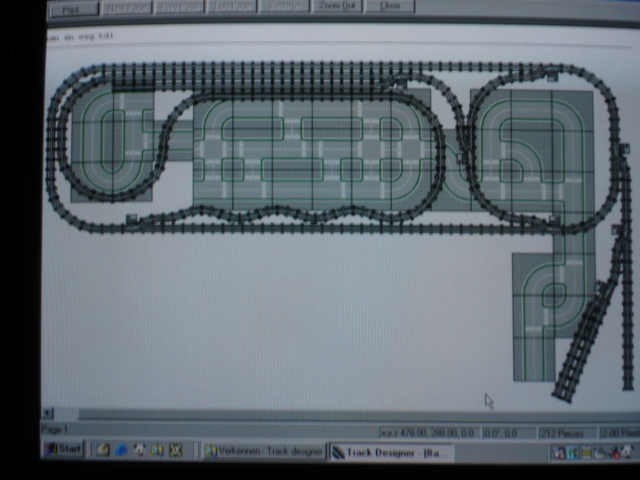Image resolution: width=640 pixels, height=480 pixels.
Task: Go to Prev Page in preview
Action: 180,7
